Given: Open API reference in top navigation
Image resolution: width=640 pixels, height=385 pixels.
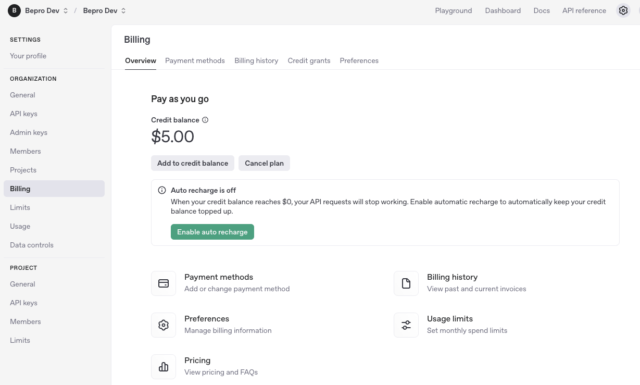Looking at the screenshot, I should tap(584, 11).
